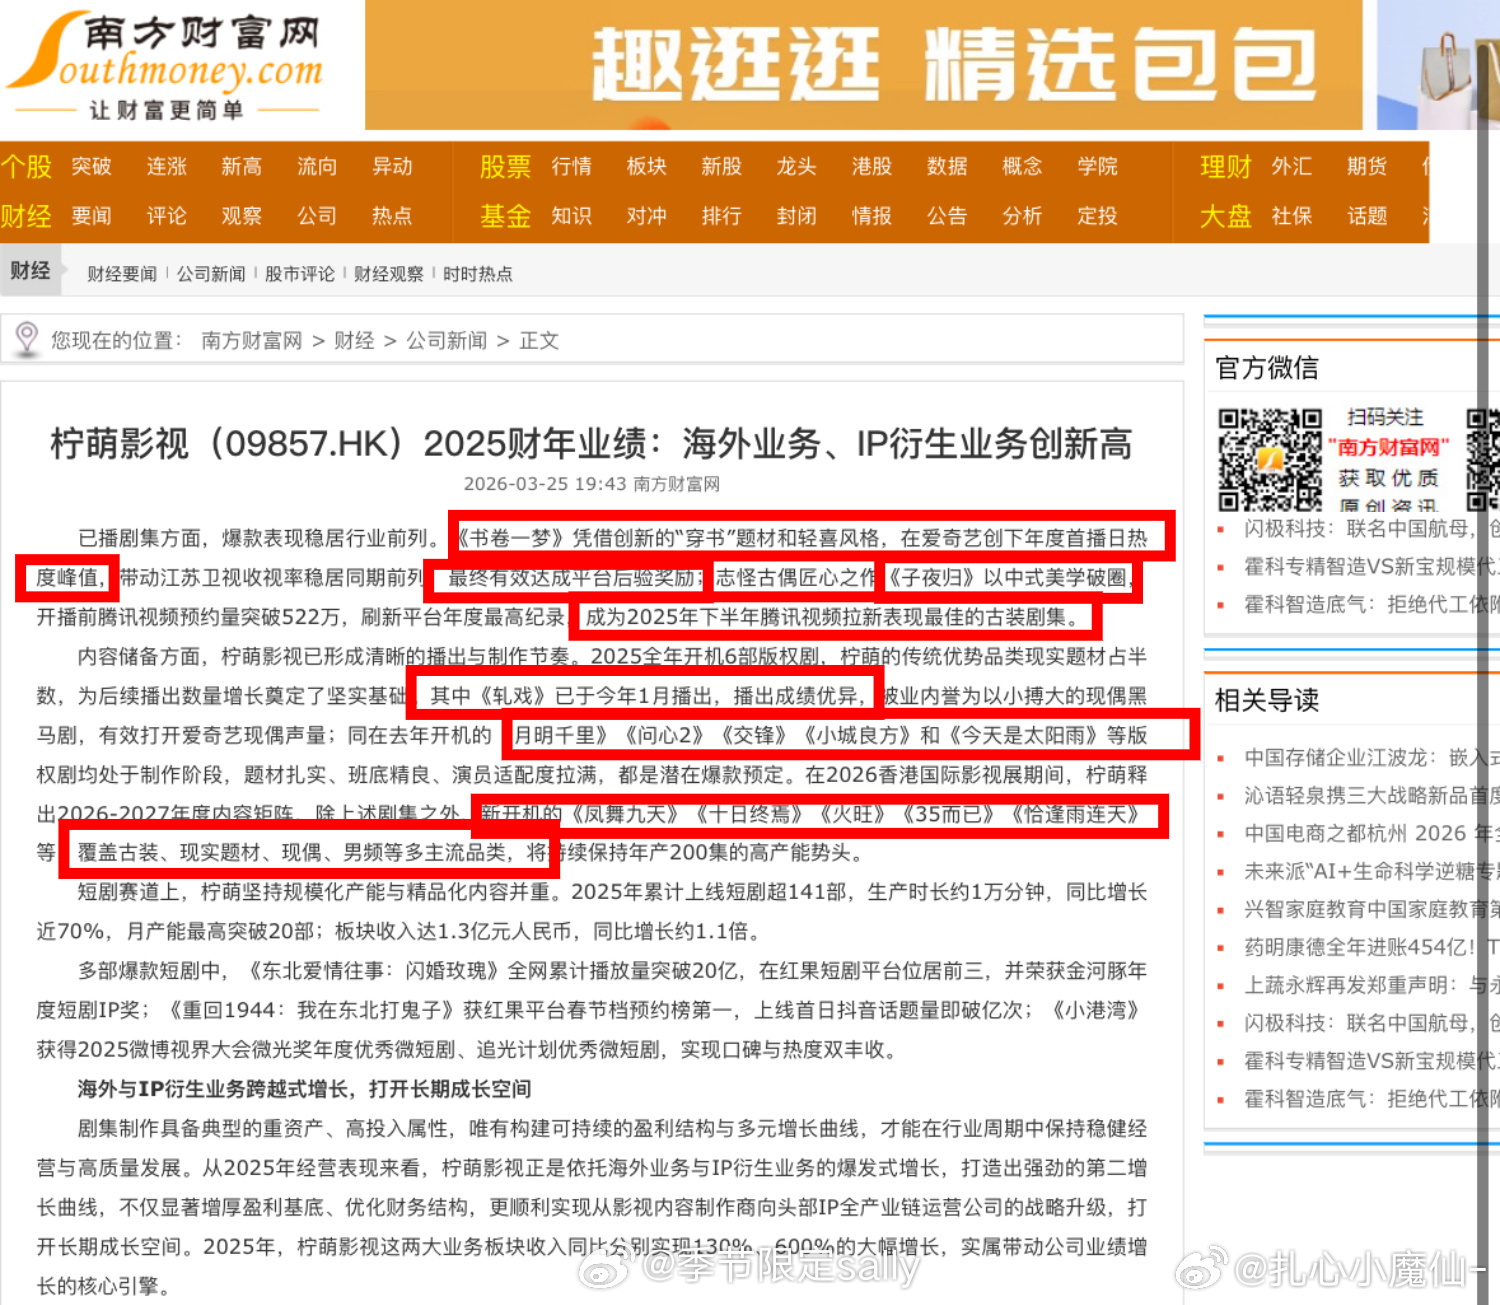This screenshot has width=1500, height=1305.
Task: Open the 财经 section heading in the nav bar
Action: (x=26, y=215)
